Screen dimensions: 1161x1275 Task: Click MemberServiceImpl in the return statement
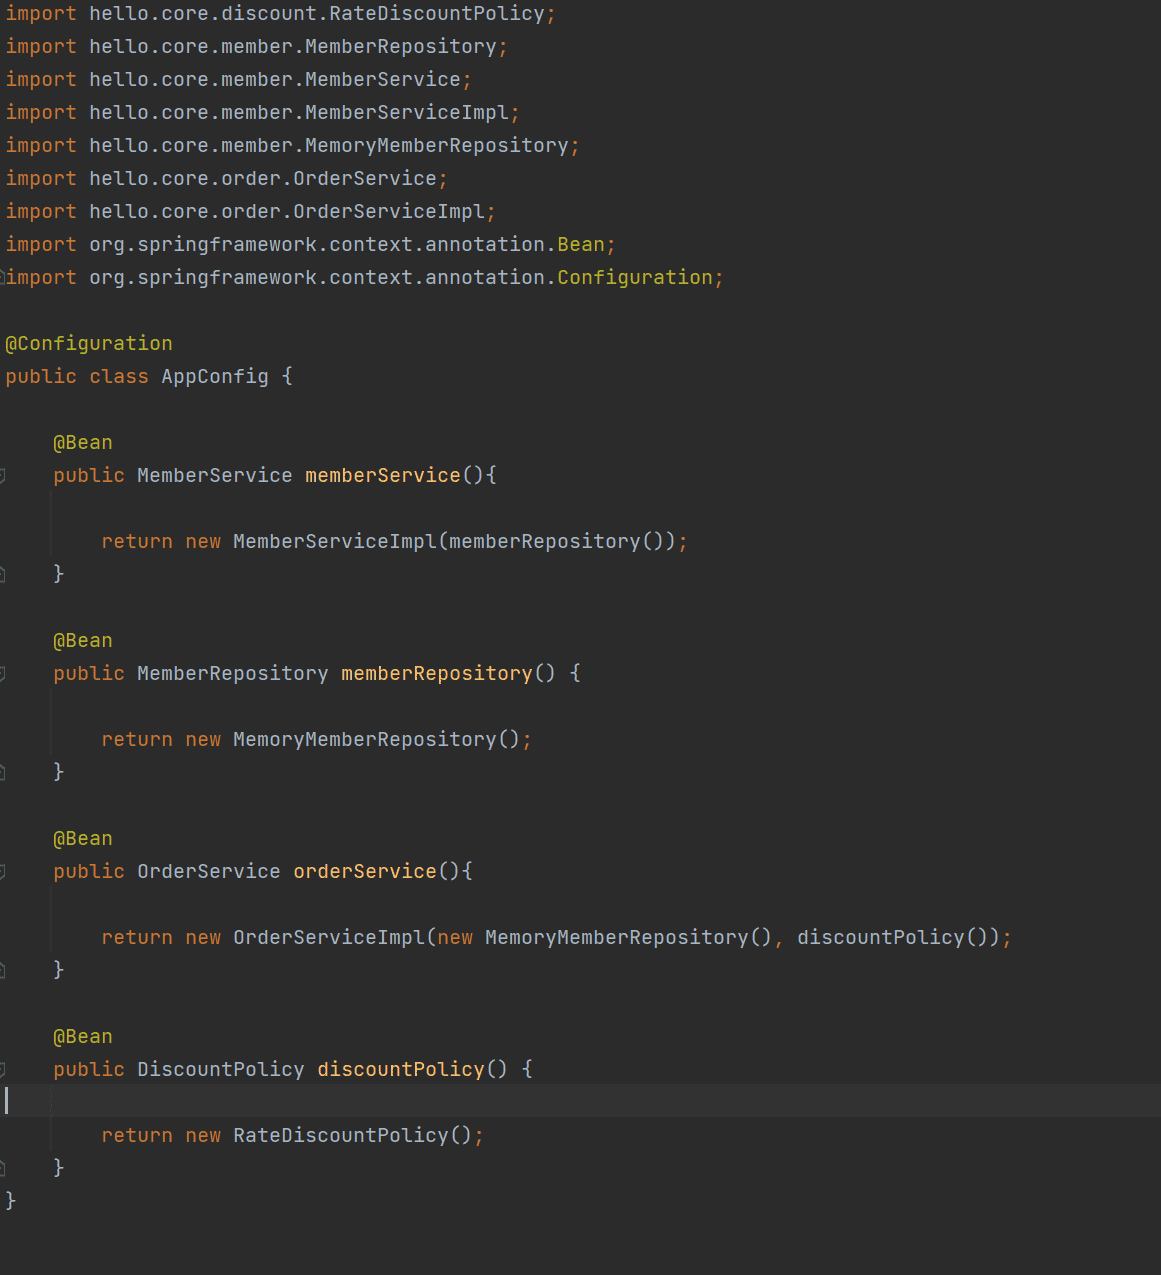(335, 542)
